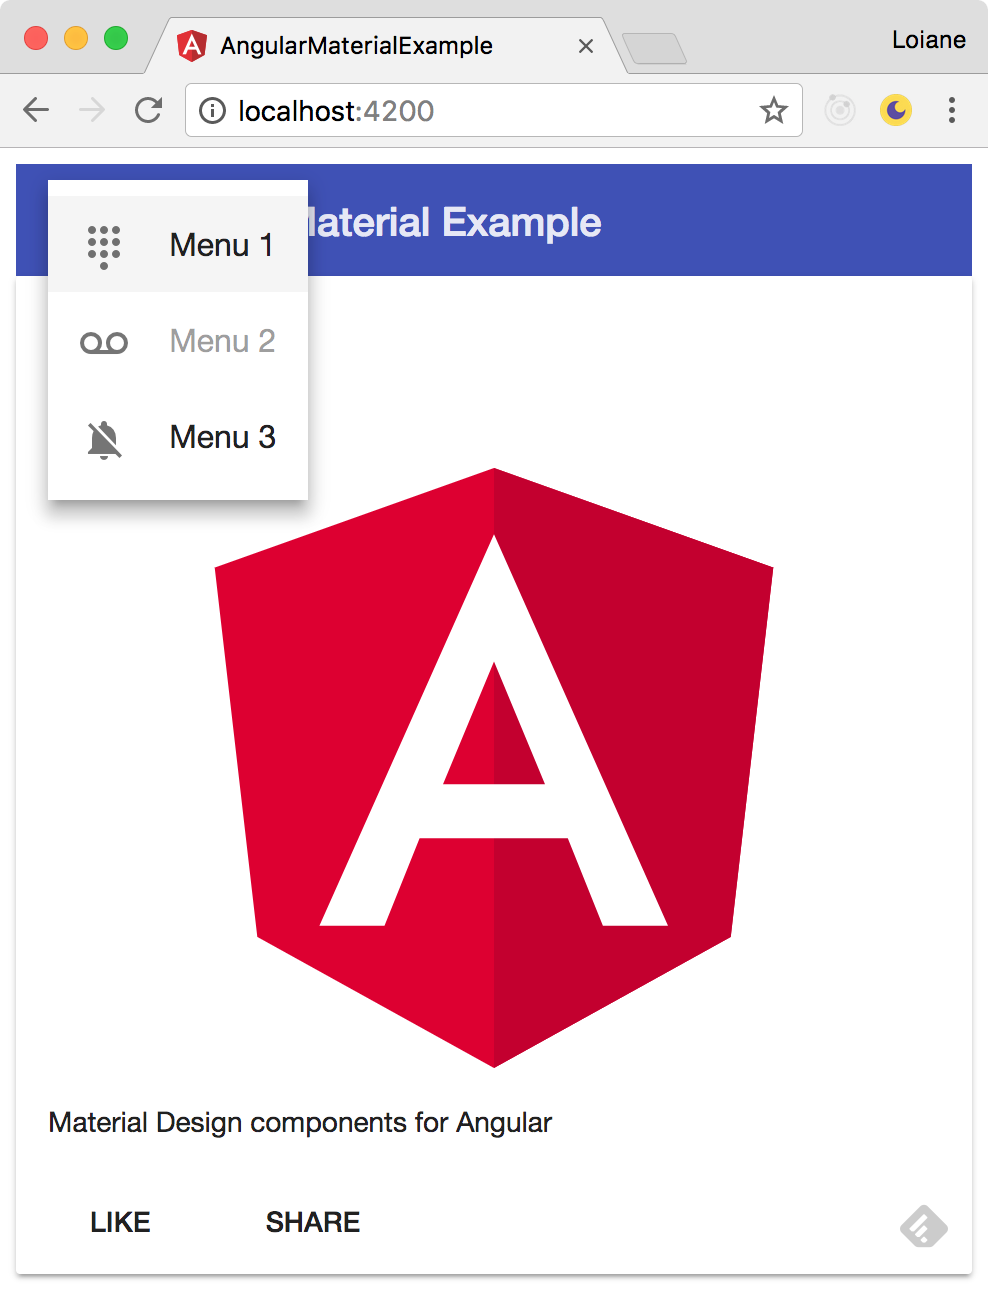988x1290 pixels.
Task: View site info icon in address bar
Action: (x=212, y=110)
